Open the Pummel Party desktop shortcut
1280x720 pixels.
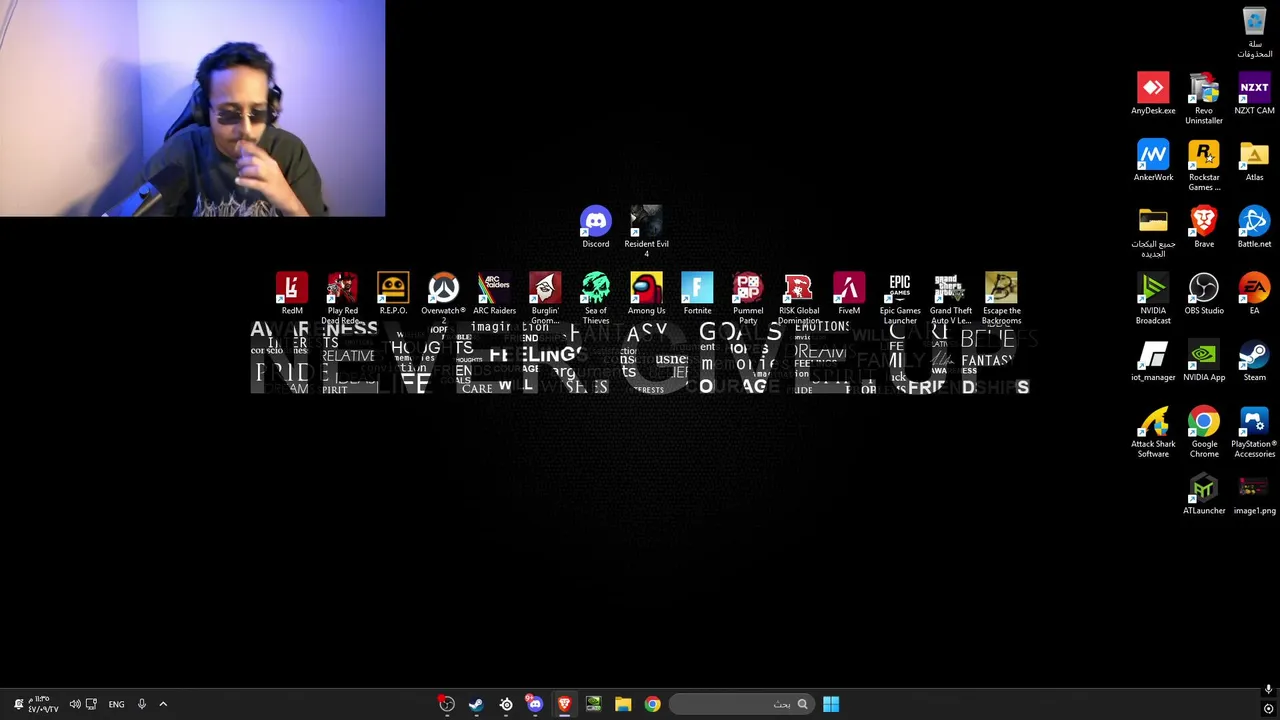pyautogui.click(x=748, y=298)
